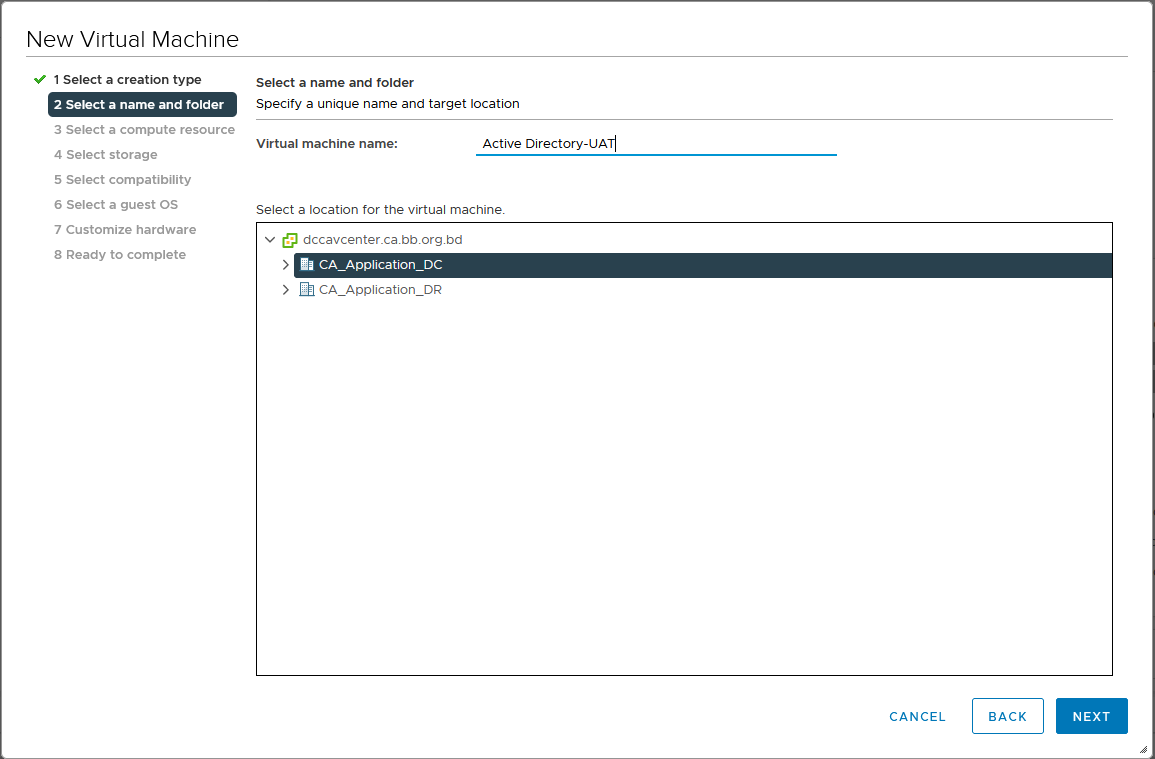
Task: Focus the Virtual machine name field
Action: 656,144
